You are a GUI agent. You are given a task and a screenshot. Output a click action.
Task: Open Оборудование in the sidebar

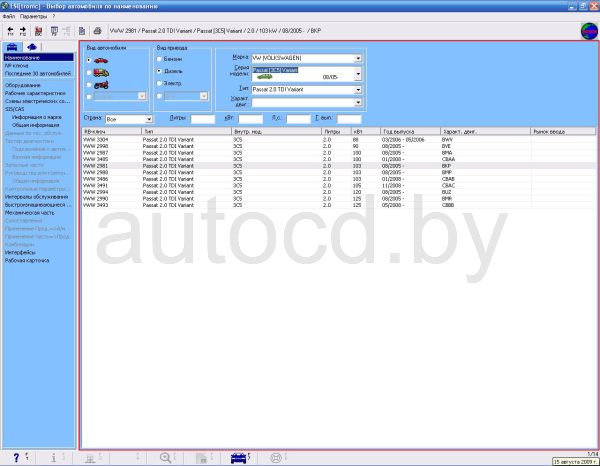[x=22, y=85]
